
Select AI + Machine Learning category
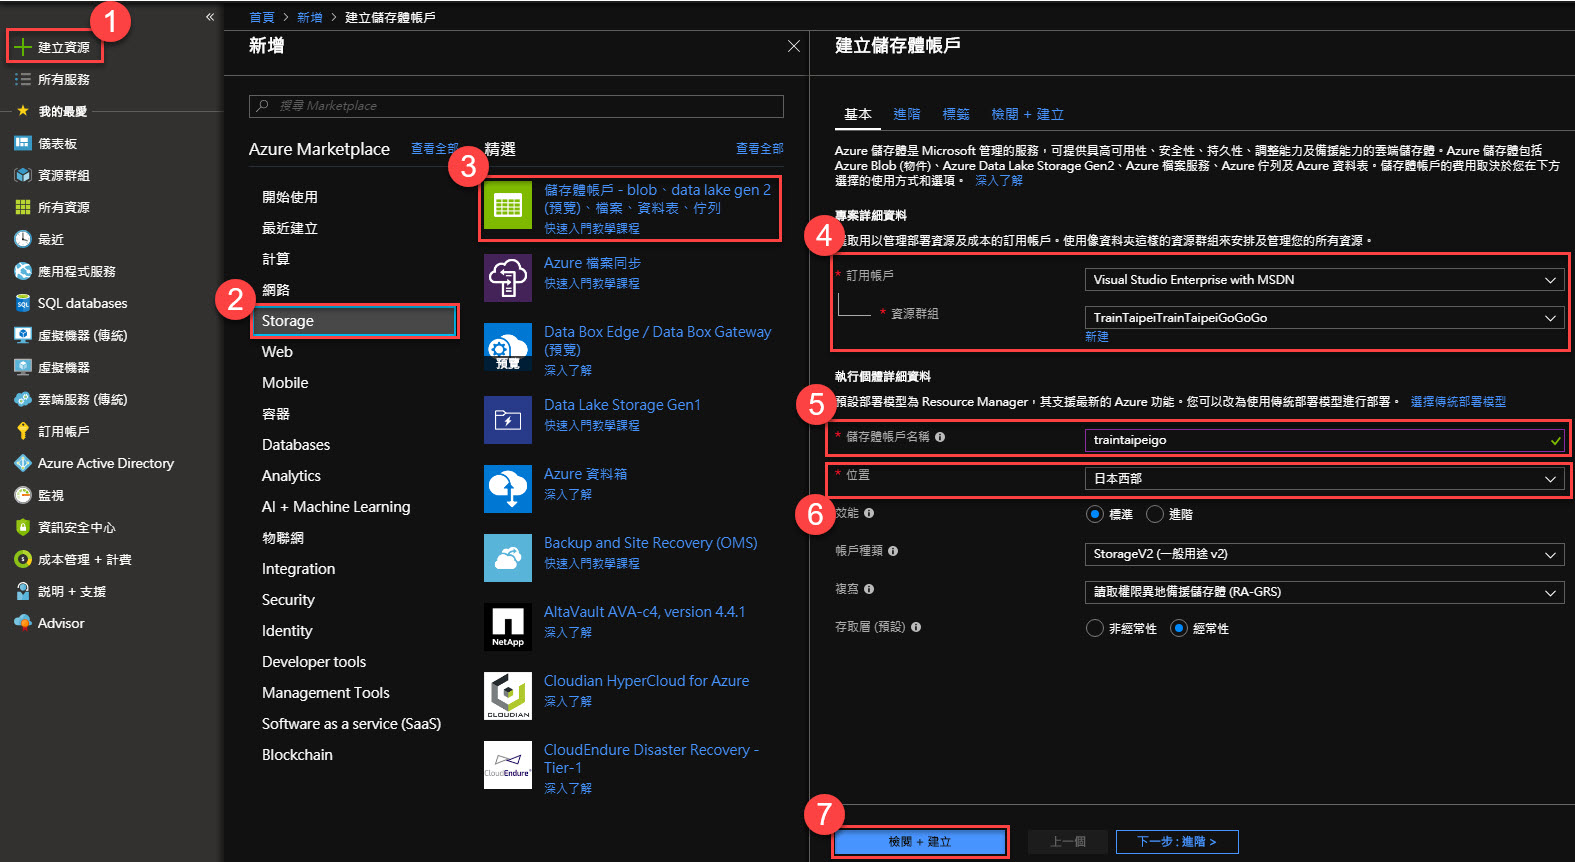point(336,507)
